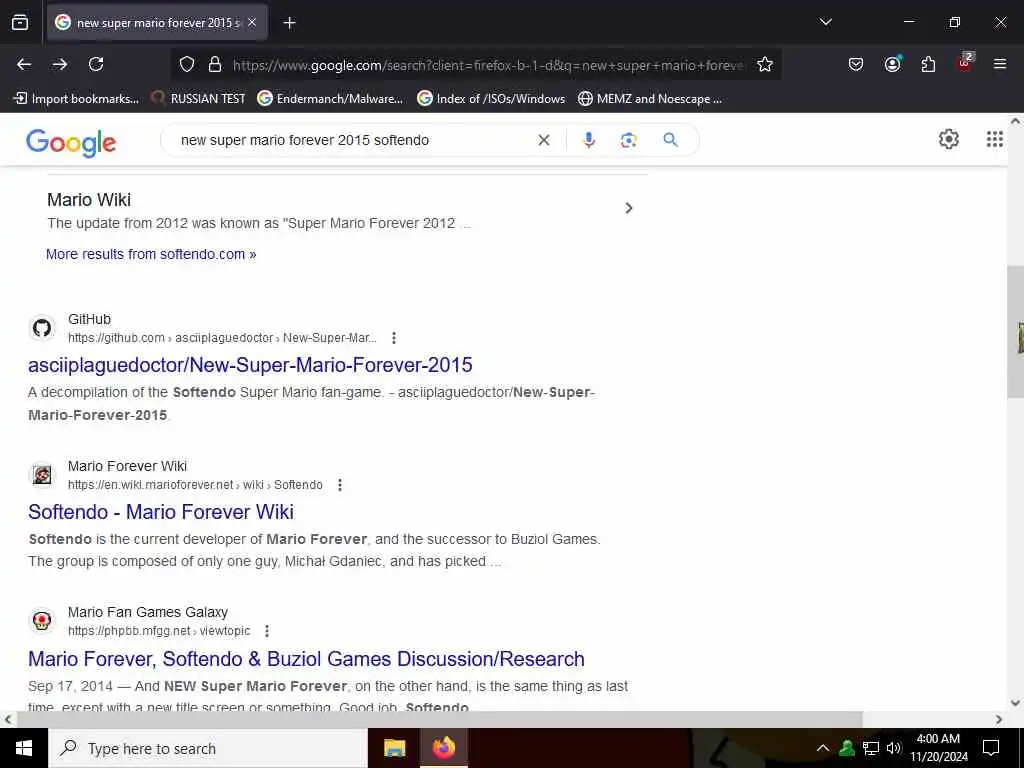
Task: Open Index of /ISOs/Windows bookmark
Action: coord(491,99)
